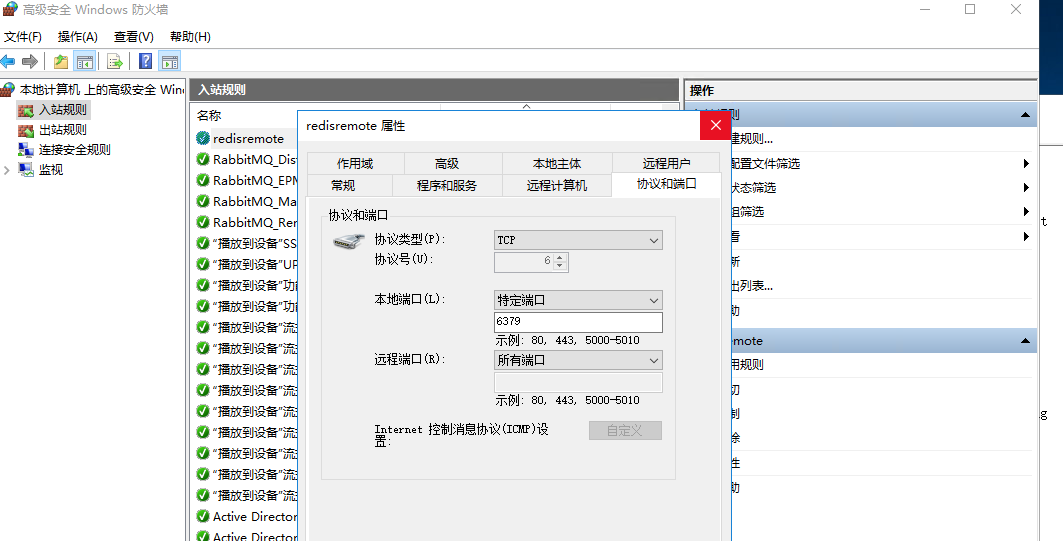Viewport: 1063px width, 541px height.
Task: Select the 协议和端口 tab
Action: (x=666, y=184)
